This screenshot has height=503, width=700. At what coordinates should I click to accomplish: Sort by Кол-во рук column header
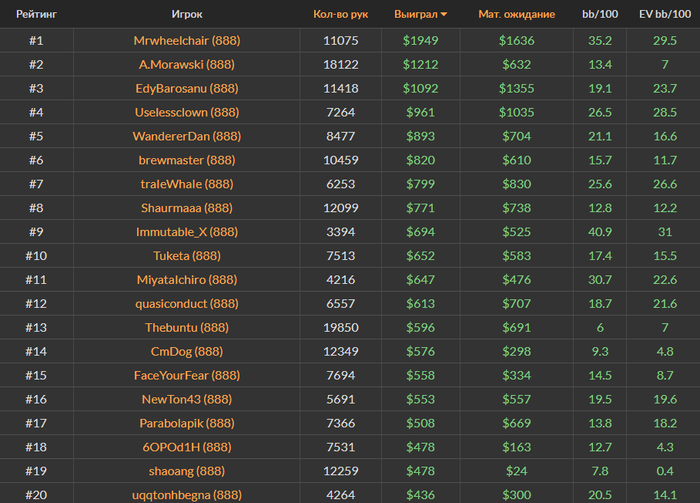pos(341,14)
